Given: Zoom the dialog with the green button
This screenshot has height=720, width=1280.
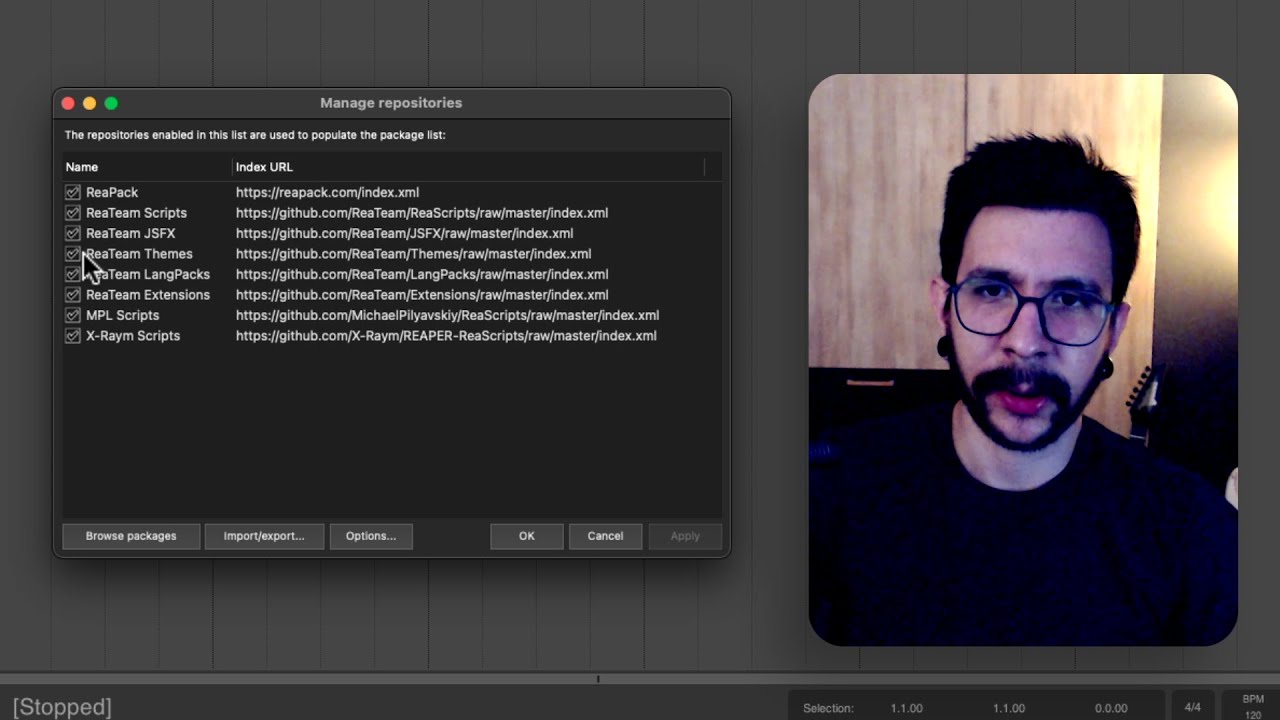Looking at the screenshot, I should coord(111,103).
